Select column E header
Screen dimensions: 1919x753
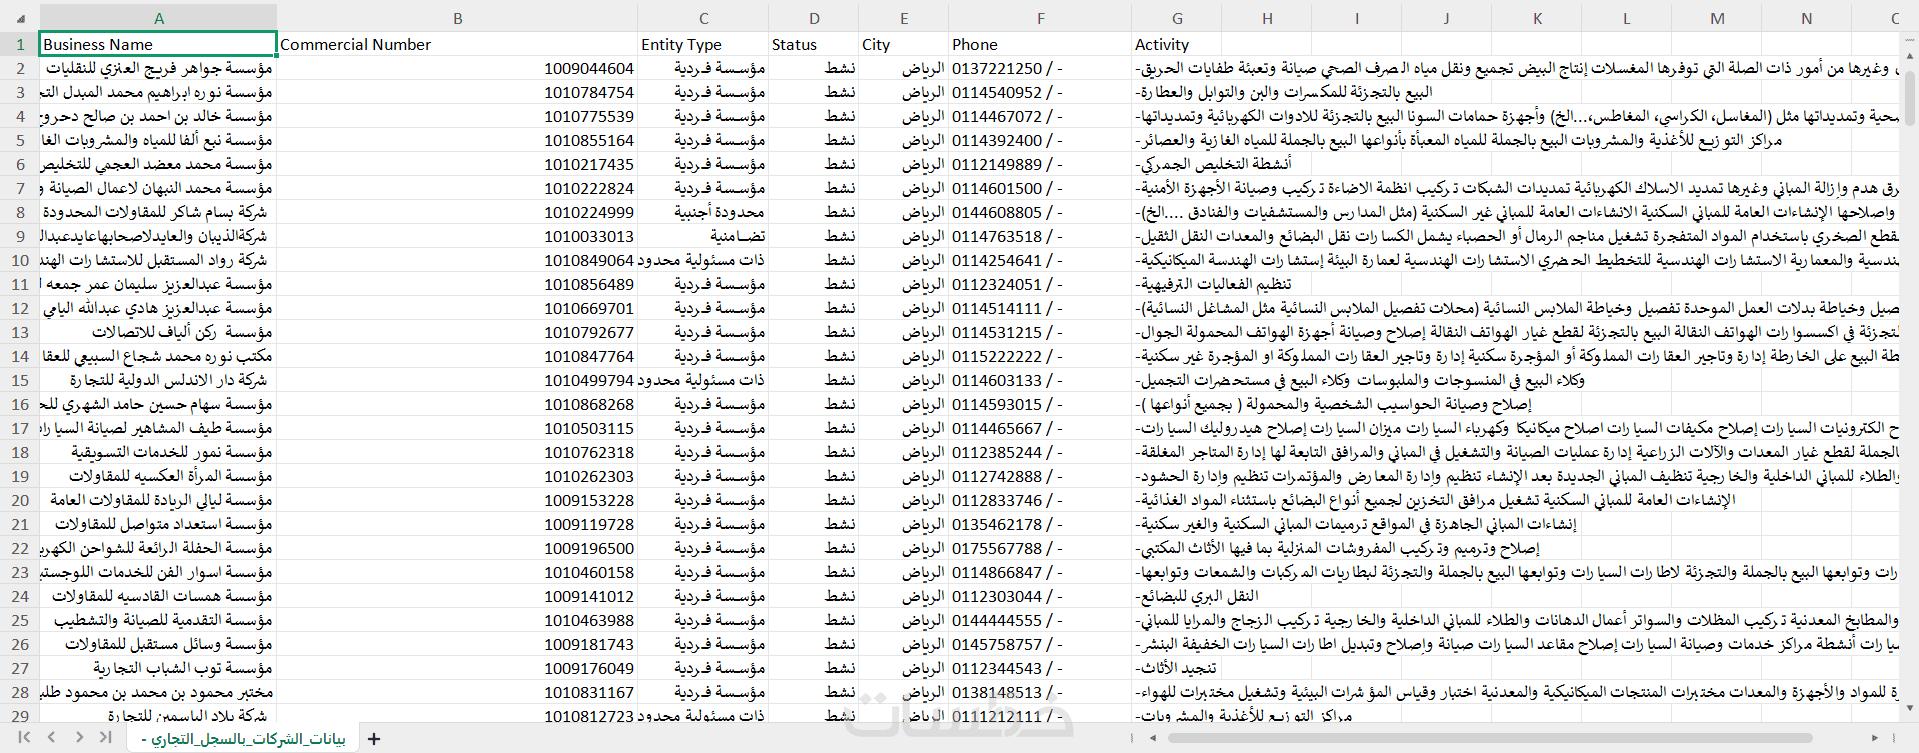(x=904, y=18)
